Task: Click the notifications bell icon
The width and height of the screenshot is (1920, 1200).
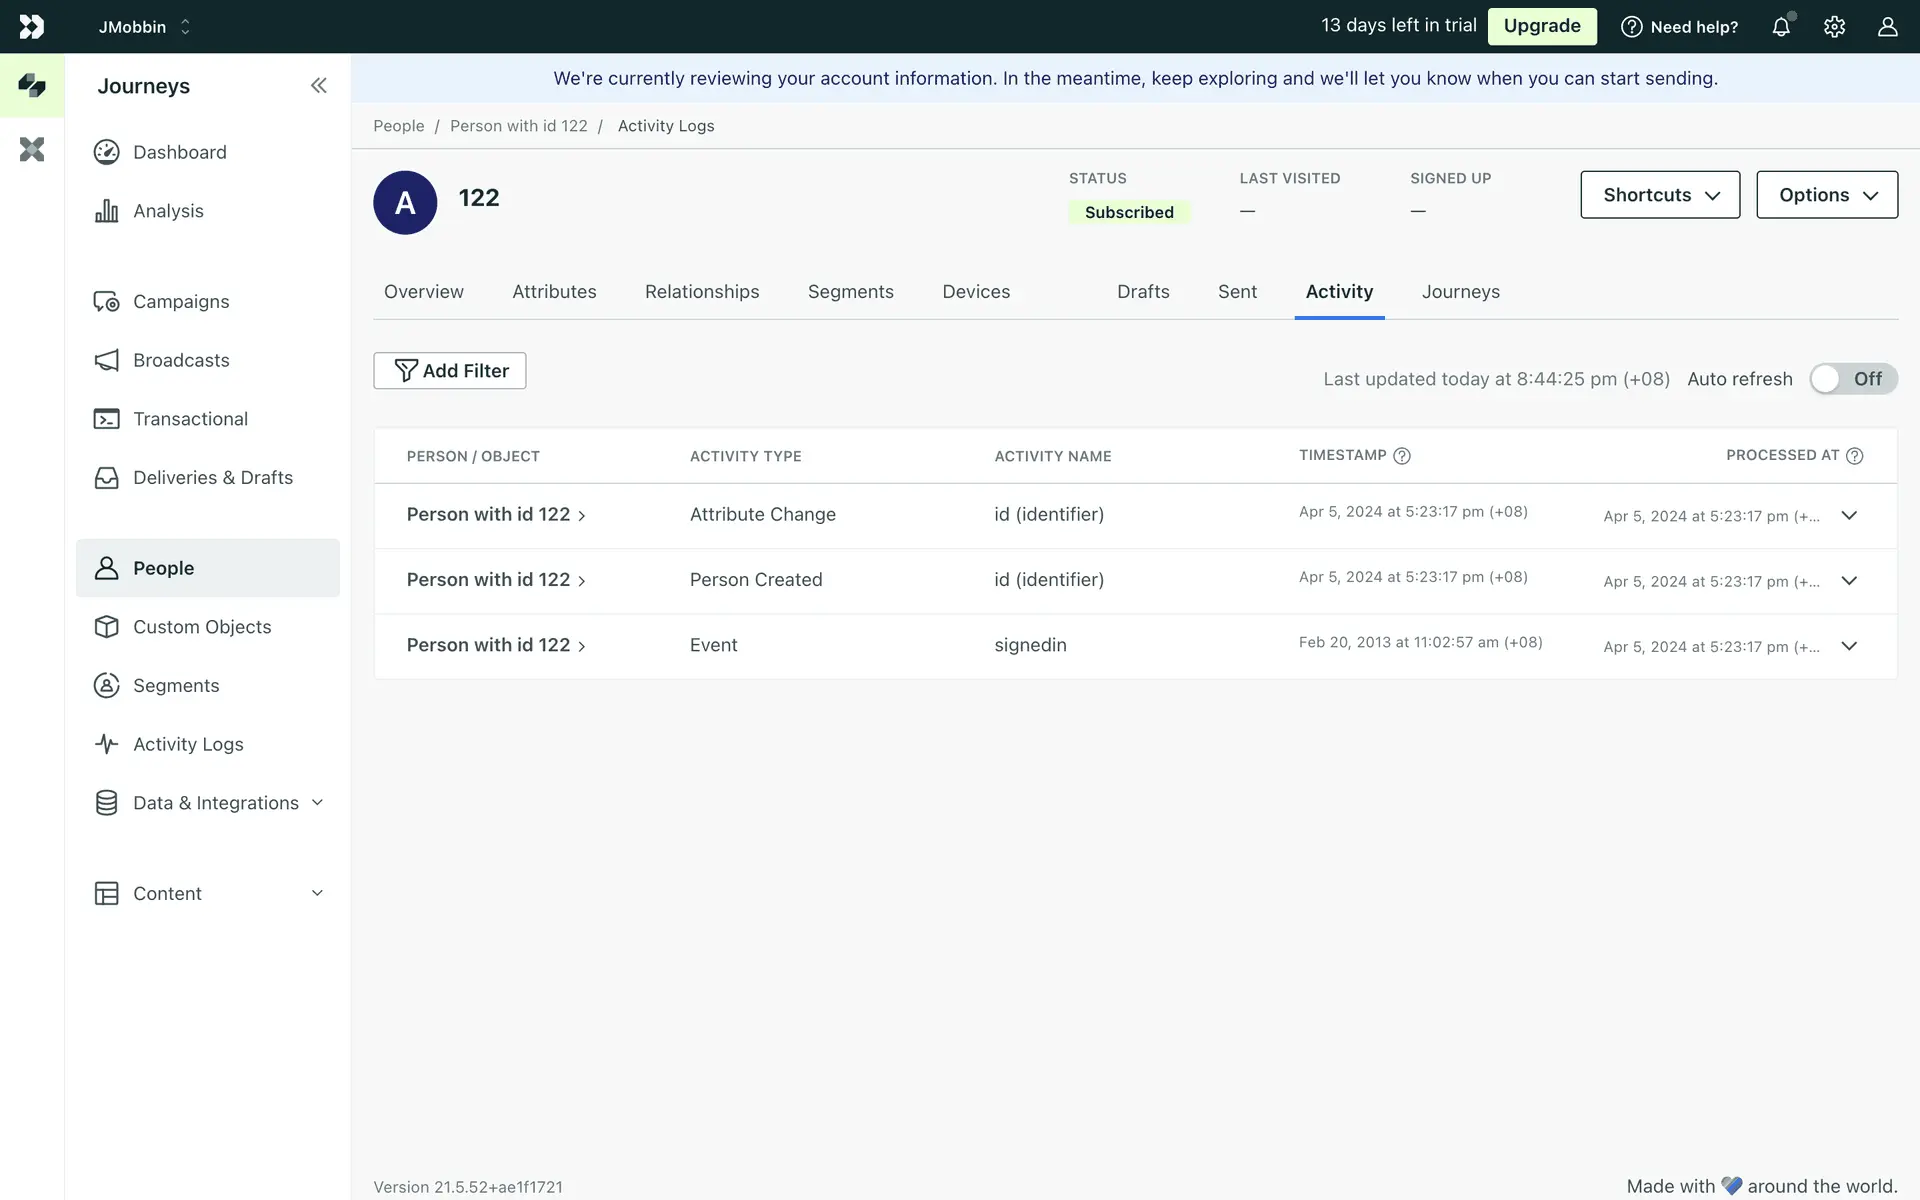Action: (x=1781, y=27)
